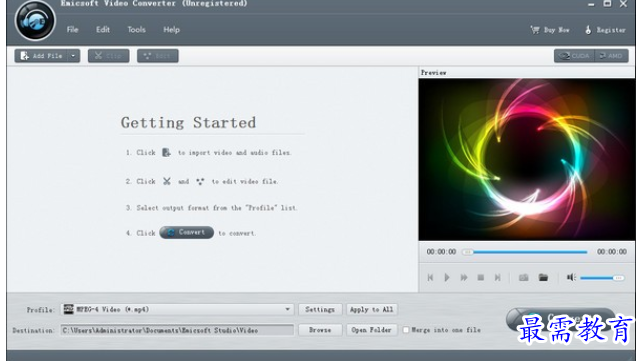The image size is (641, 361).
Task: Jump to previous track in preview
Action: (x=430, y=278)
